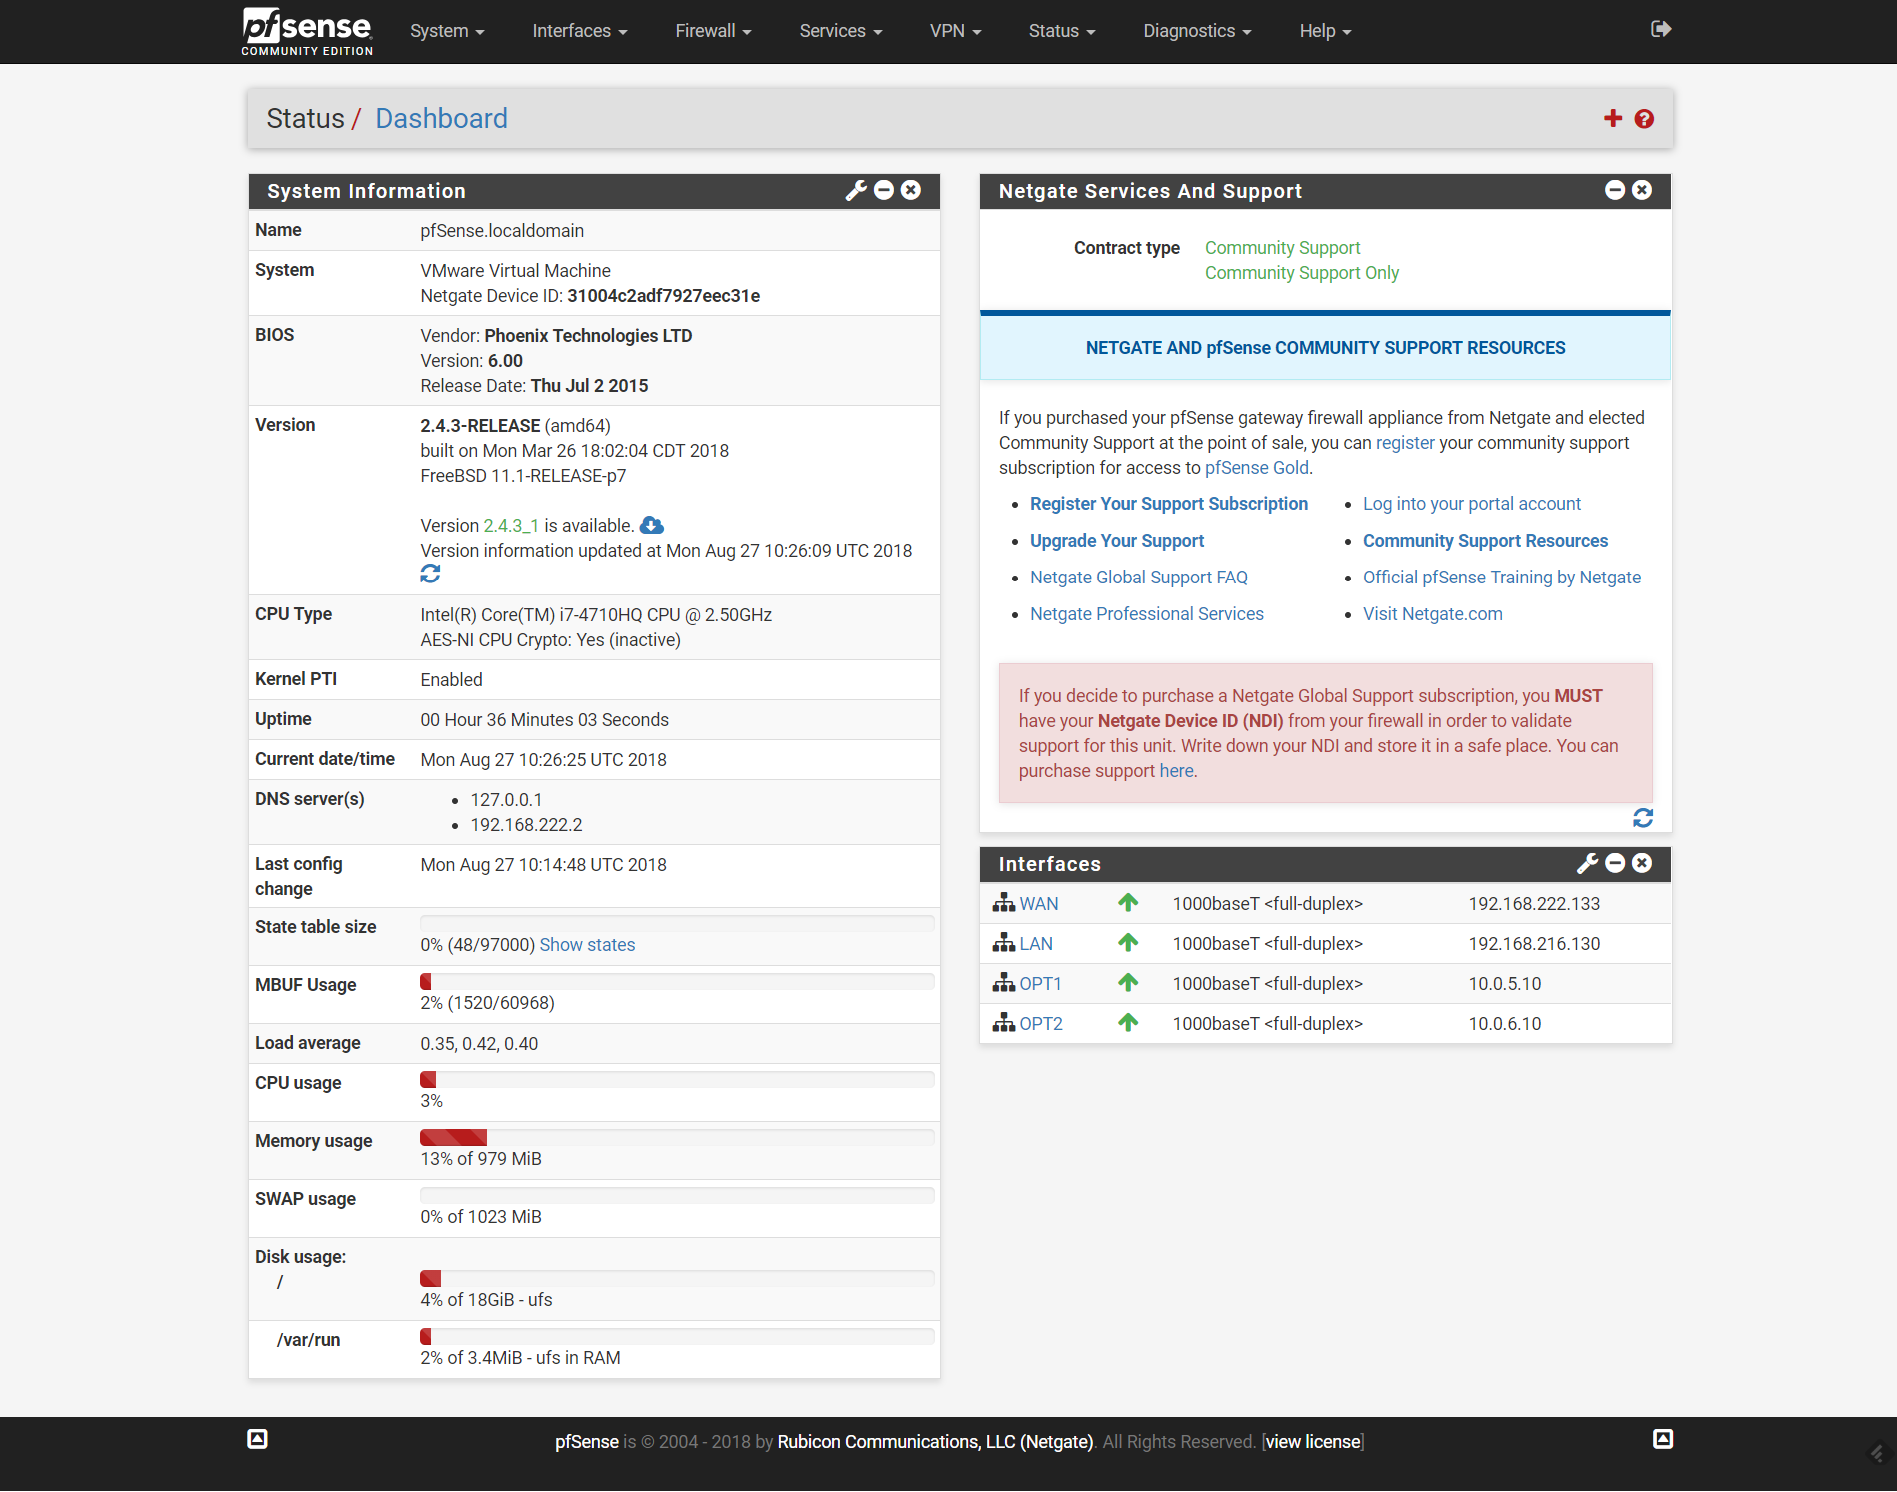Open the OPT2 interface link

pyautogui.click(x=1041, y=1024)
